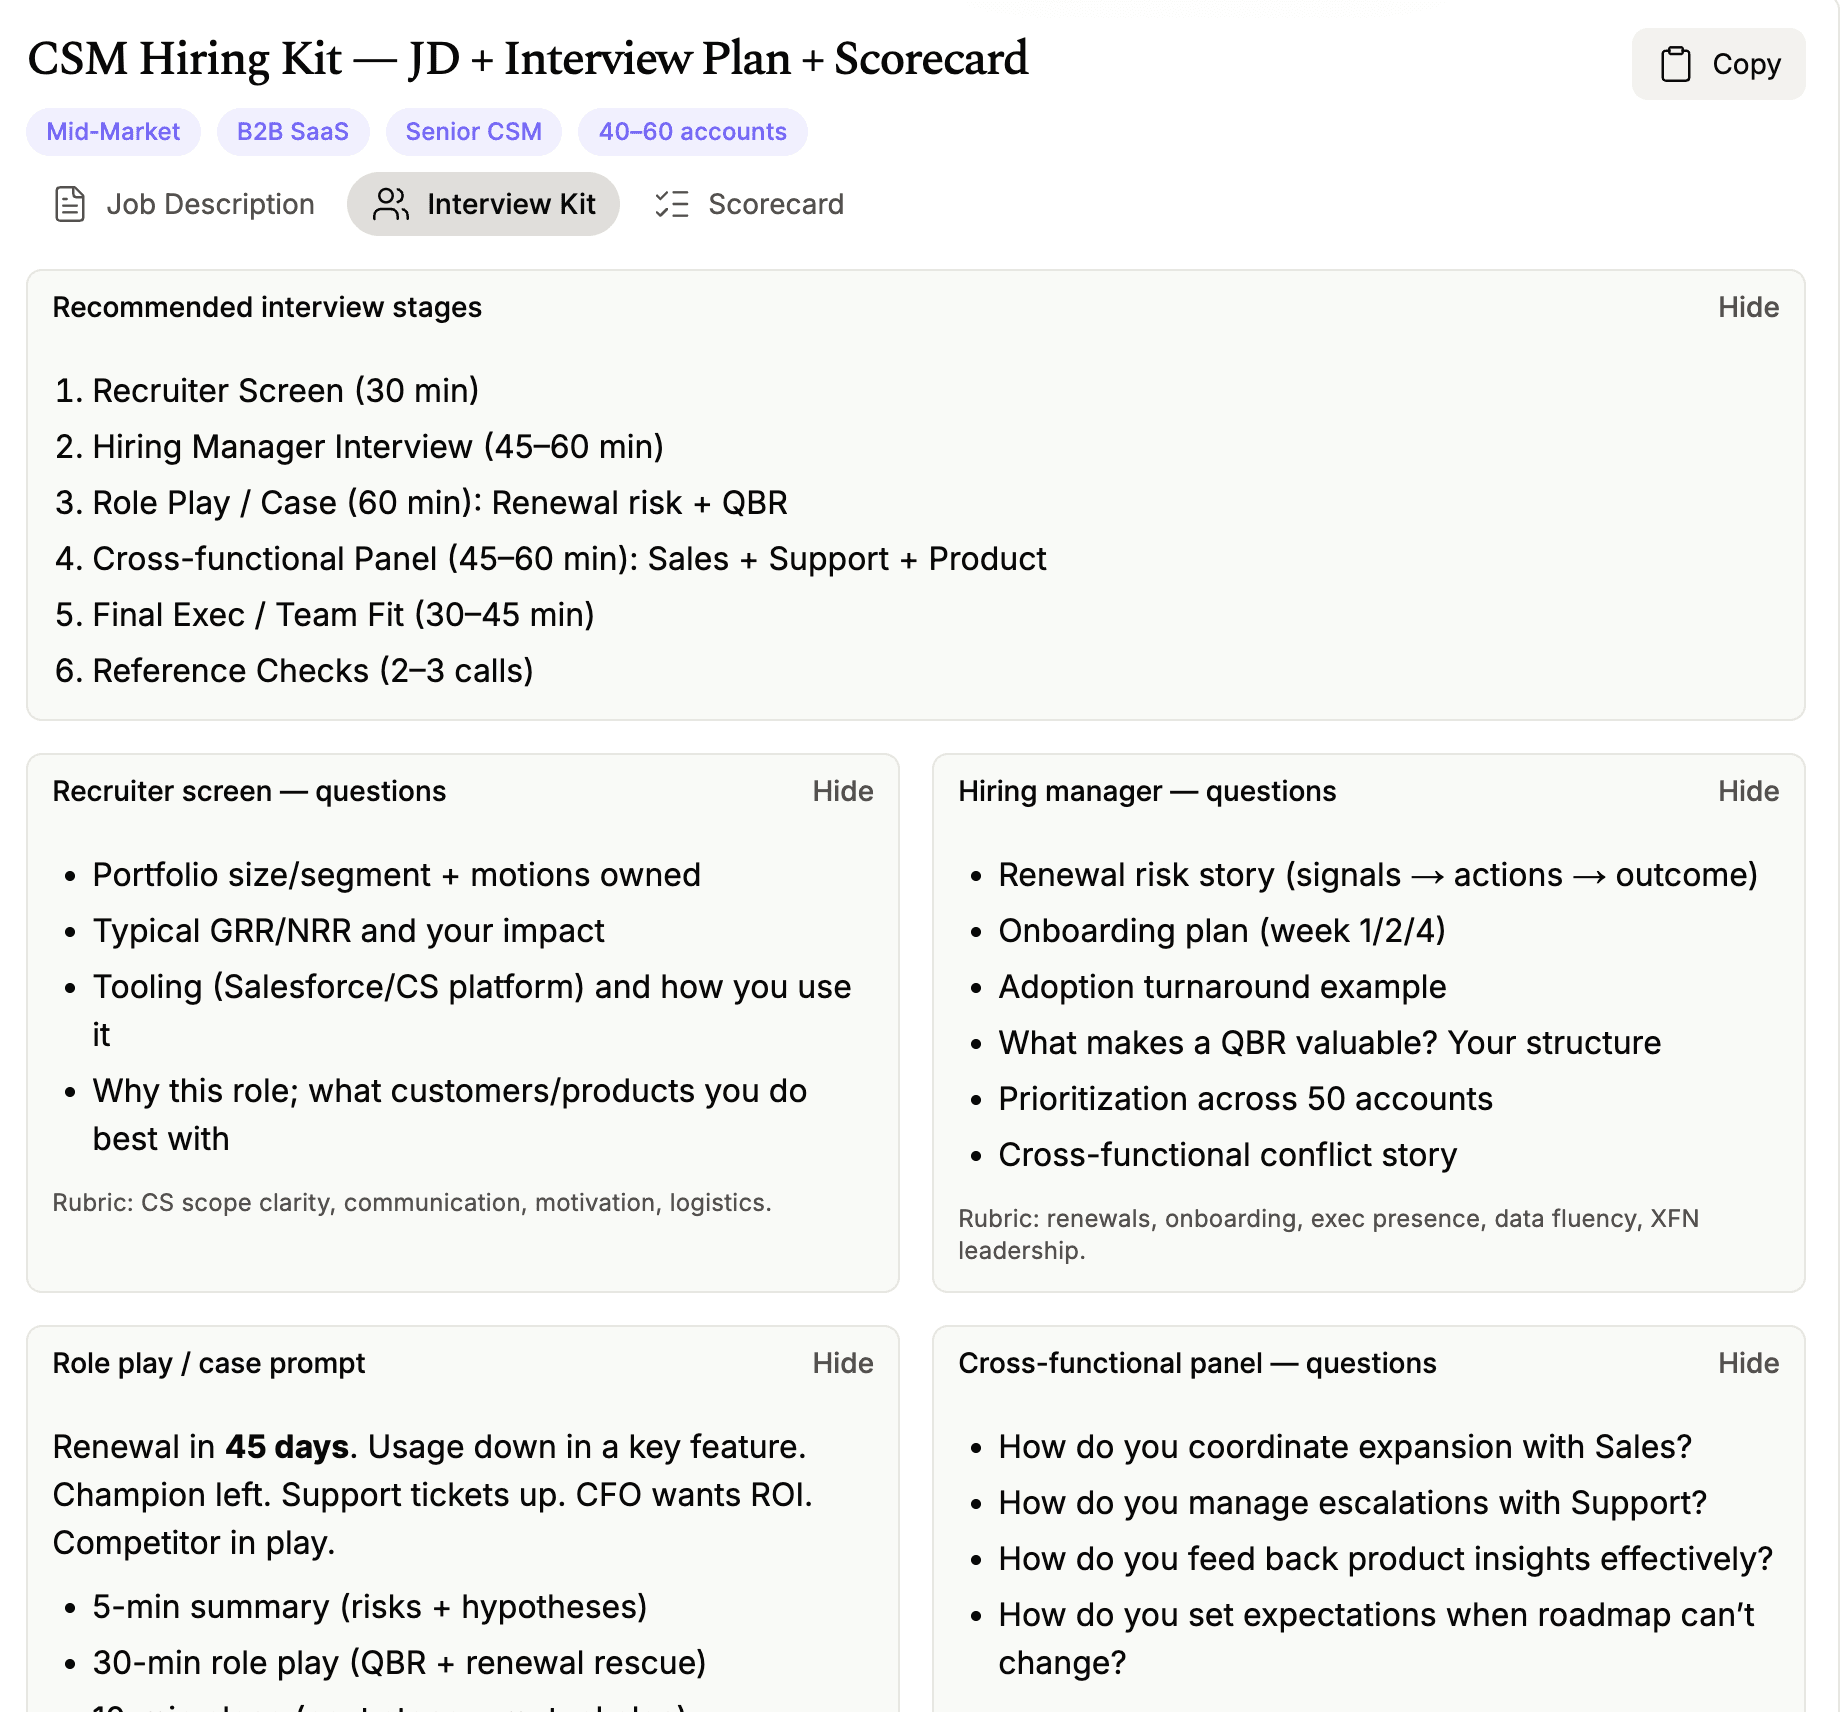Click the Interview Kit people icon
The image size is (1840, 1712).
390,204
